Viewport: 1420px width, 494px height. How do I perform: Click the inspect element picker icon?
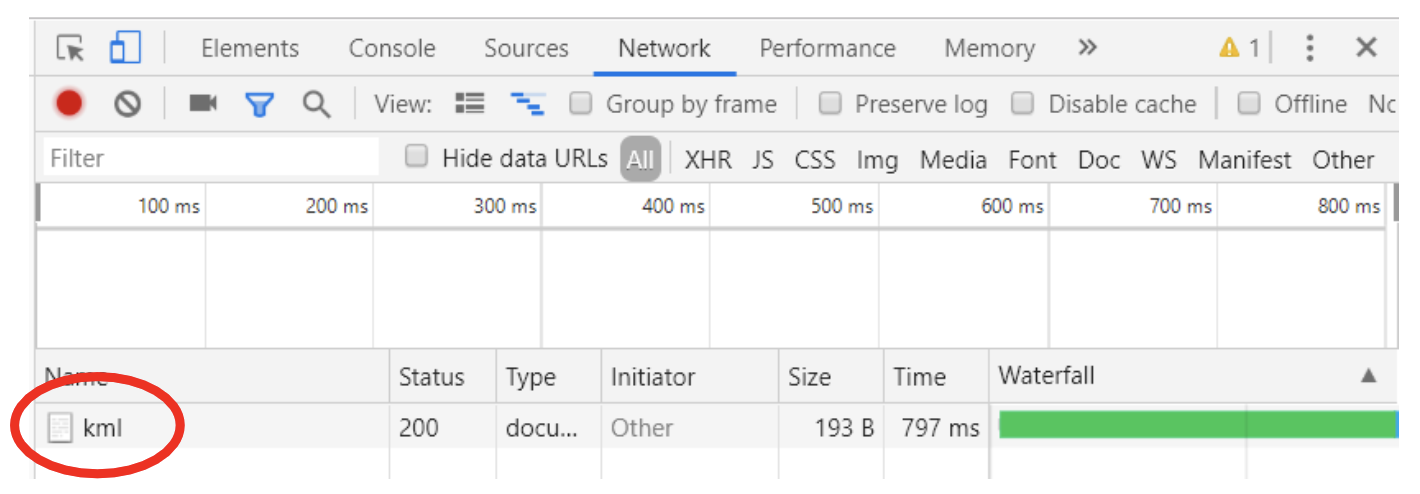coord(70,48)
